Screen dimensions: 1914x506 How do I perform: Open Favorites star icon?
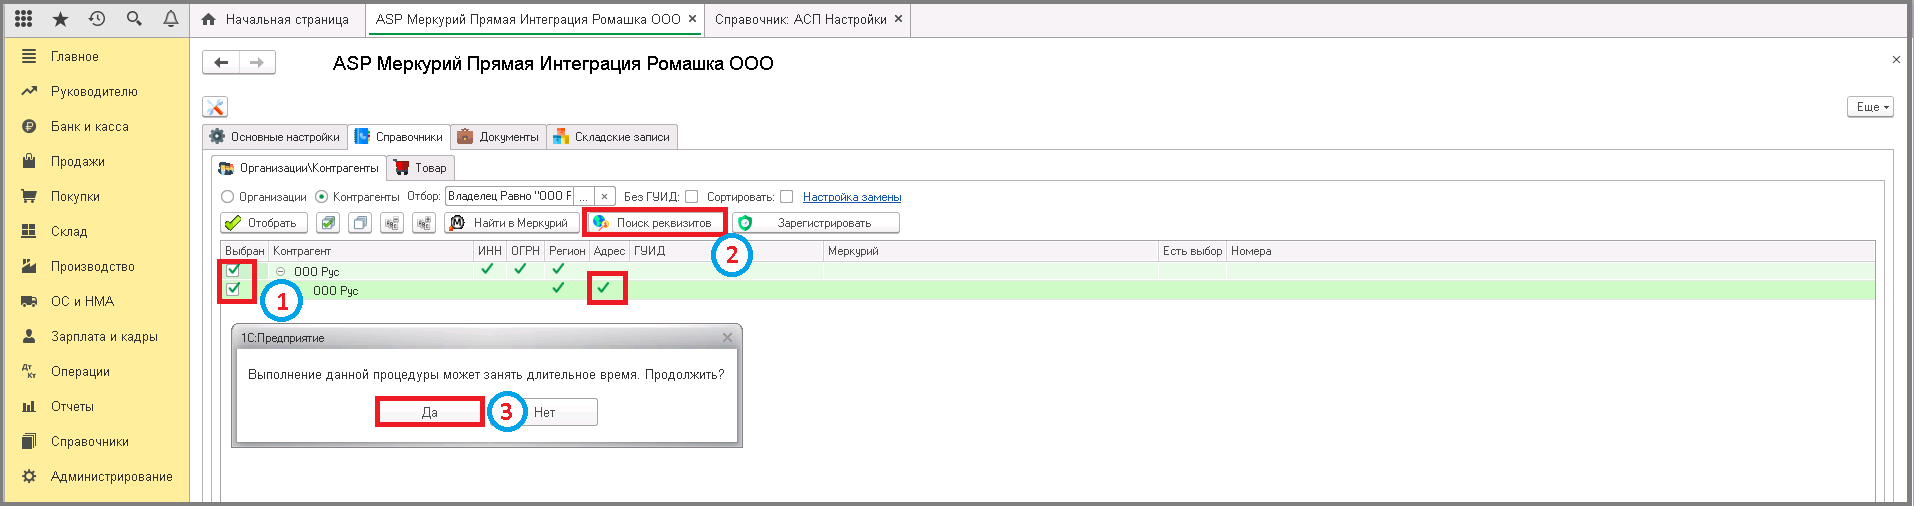pos(60,19)
